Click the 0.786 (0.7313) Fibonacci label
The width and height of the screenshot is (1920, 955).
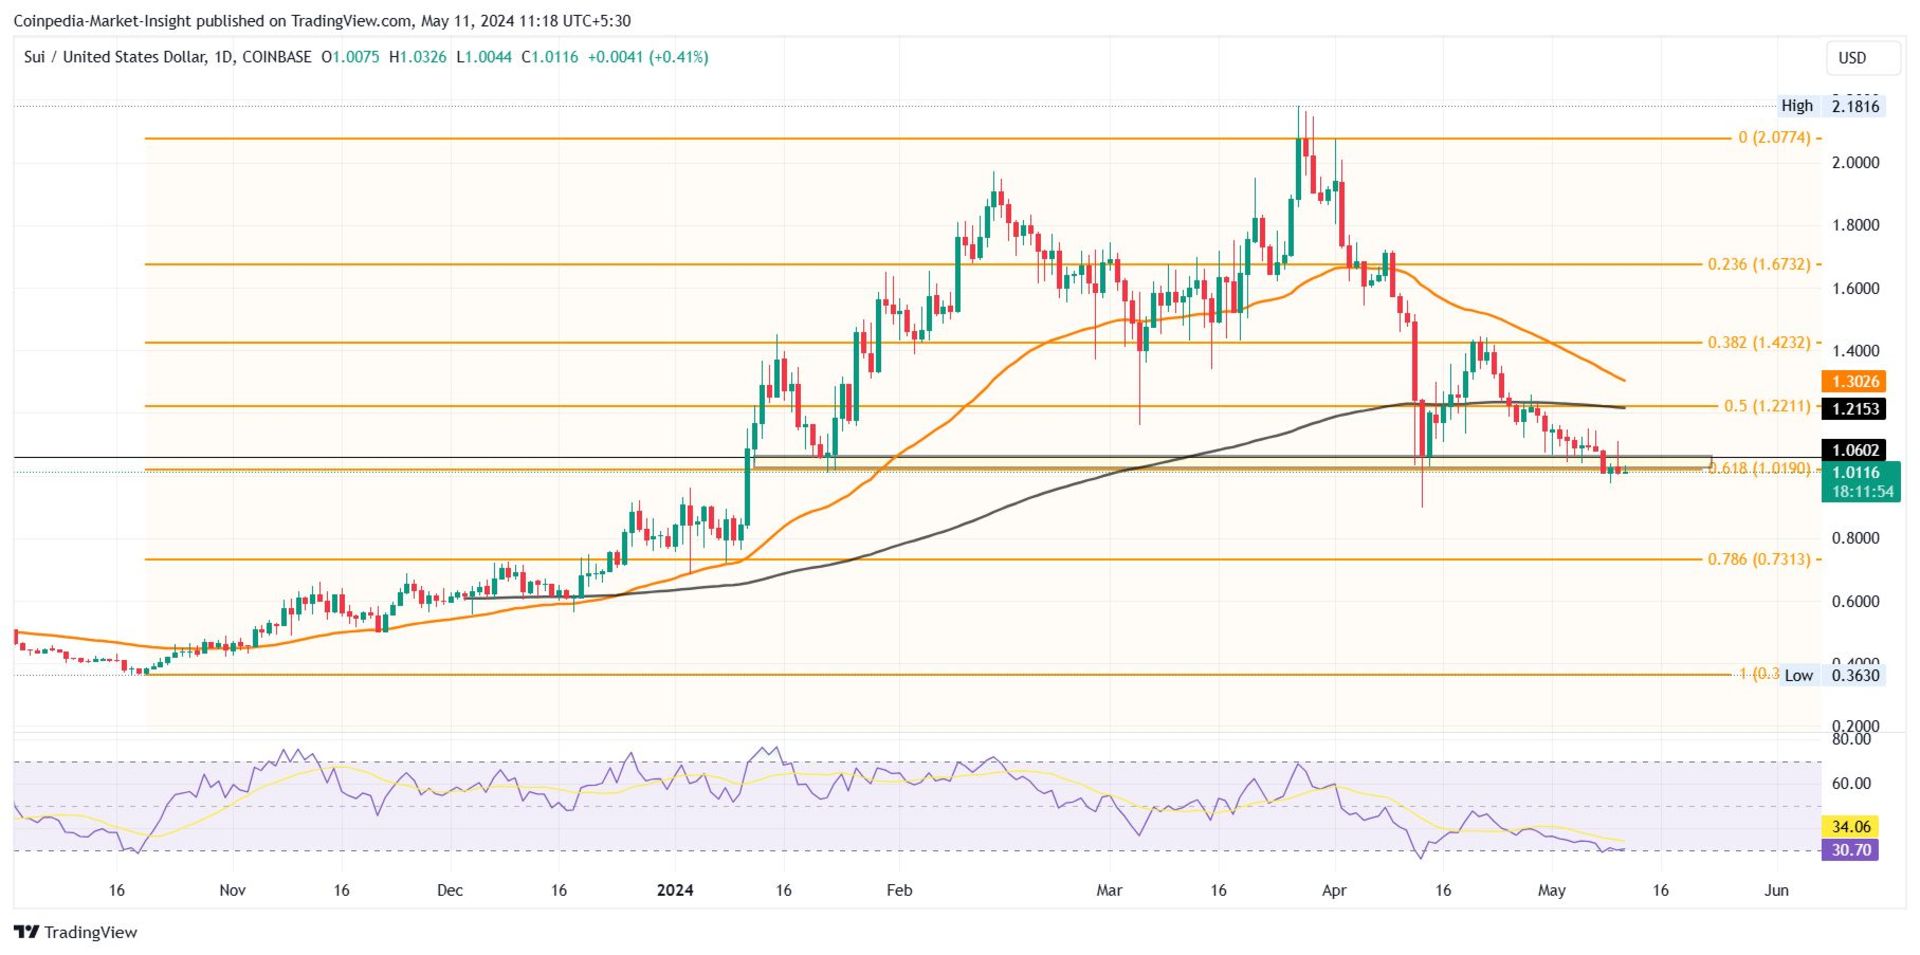pyautogui.click(x=1759, y=559)
